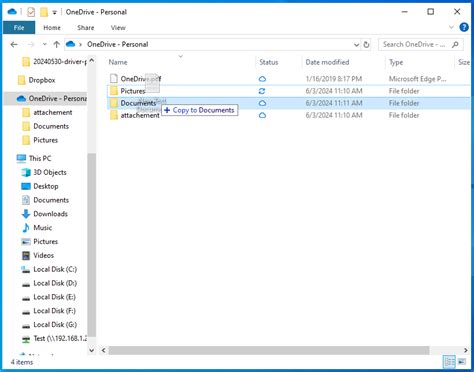Click horizontal scrollbar right arrow
Image resolution: width=474 pixels, height=372 pixels.
tap(466, 350)
